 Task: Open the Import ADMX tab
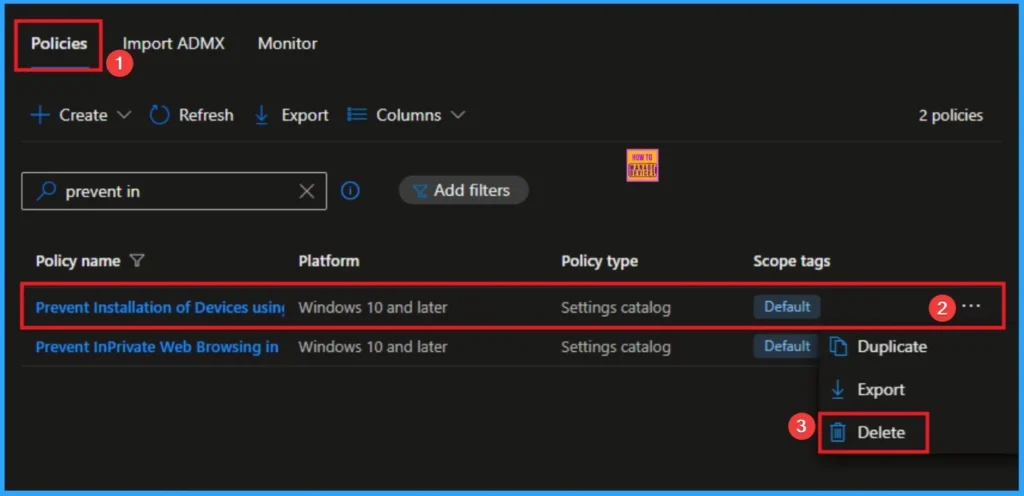tap(174, 44)
